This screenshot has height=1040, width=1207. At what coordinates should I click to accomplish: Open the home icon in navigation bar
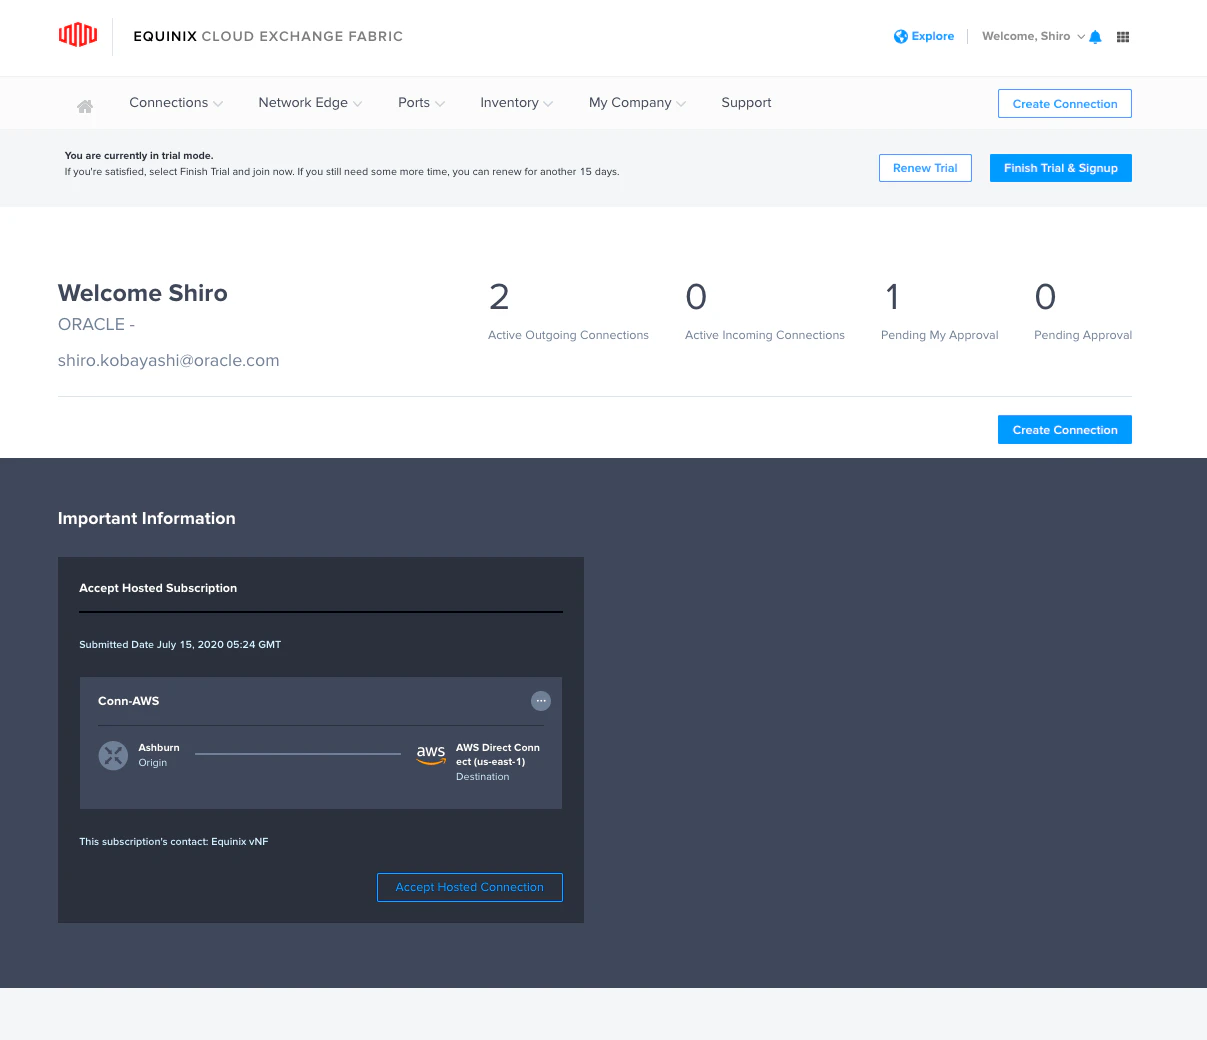pyautogui.click(x=85, y=106)
